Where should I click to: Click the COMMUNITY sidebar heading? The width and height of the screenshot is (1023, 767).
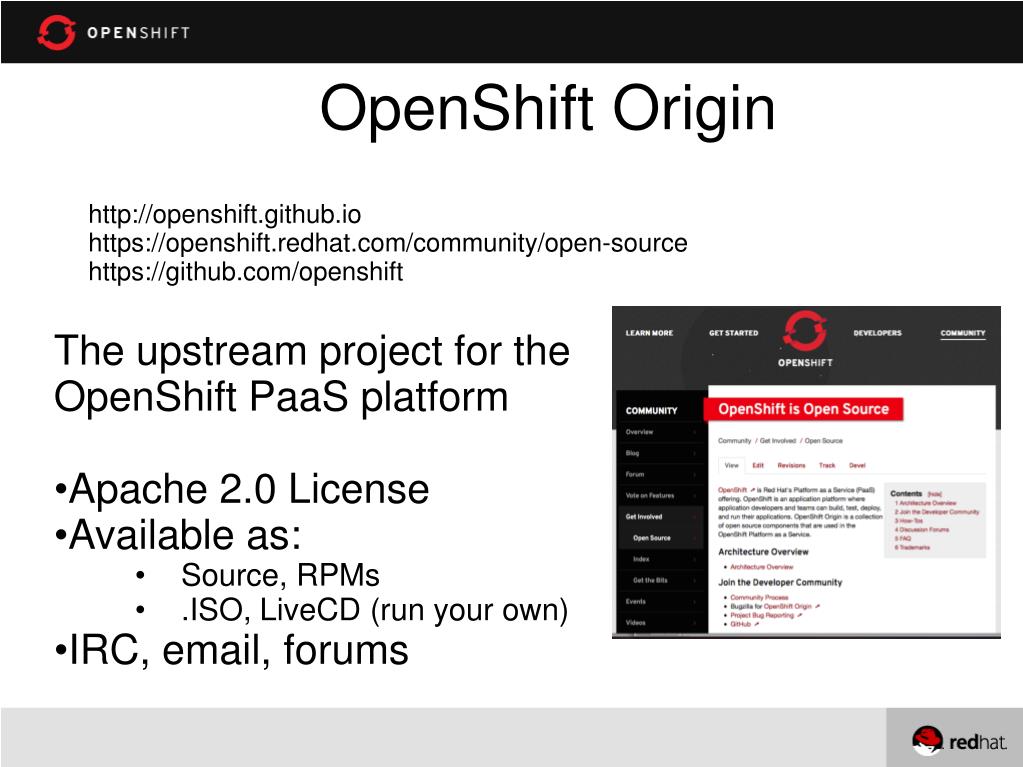tap(651, 411)
